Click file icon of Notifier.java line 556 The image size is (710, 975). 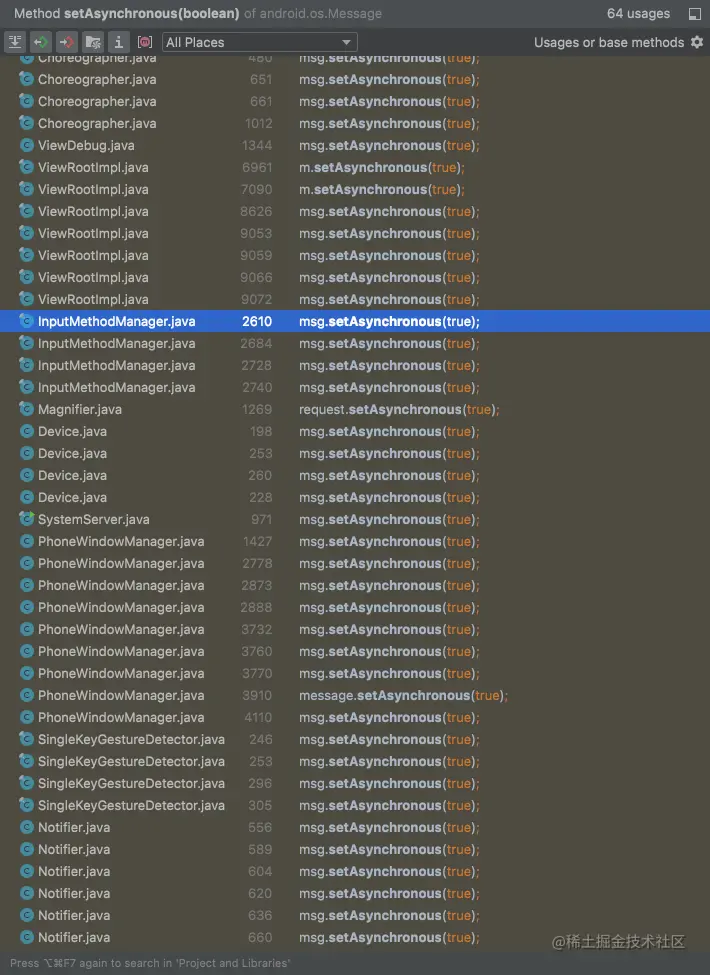(x=26, y=827)
